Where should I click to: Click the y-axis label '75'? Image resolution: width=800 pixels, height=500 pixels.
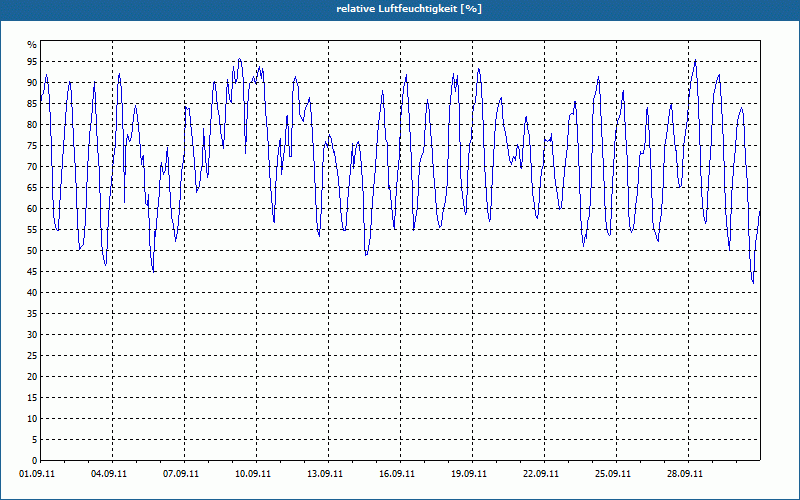[x=32, y=145]
